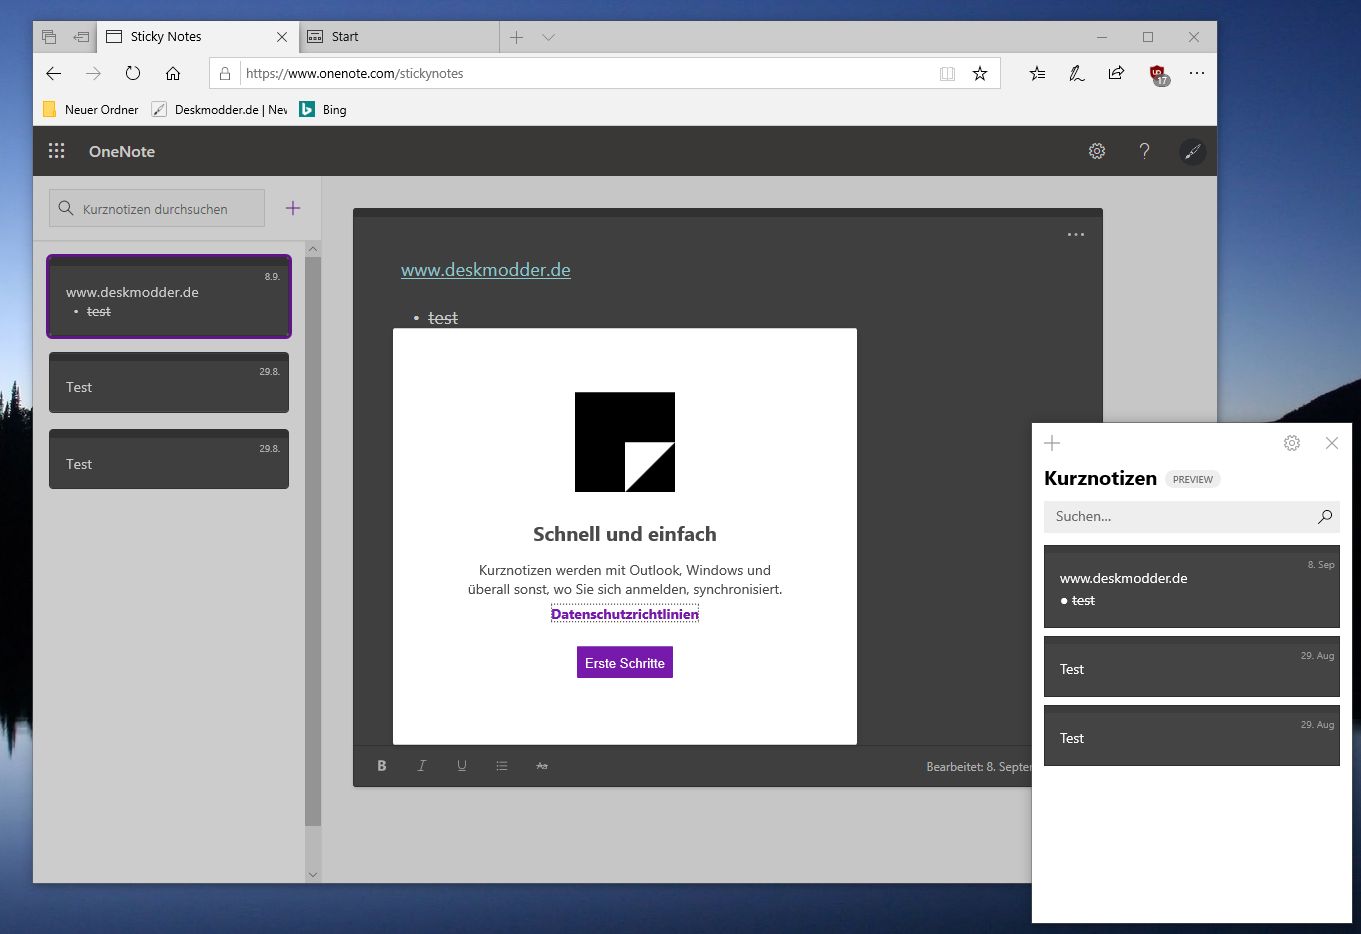
Task: Close the Kurznotizen app window
Action: [1331, 443]
